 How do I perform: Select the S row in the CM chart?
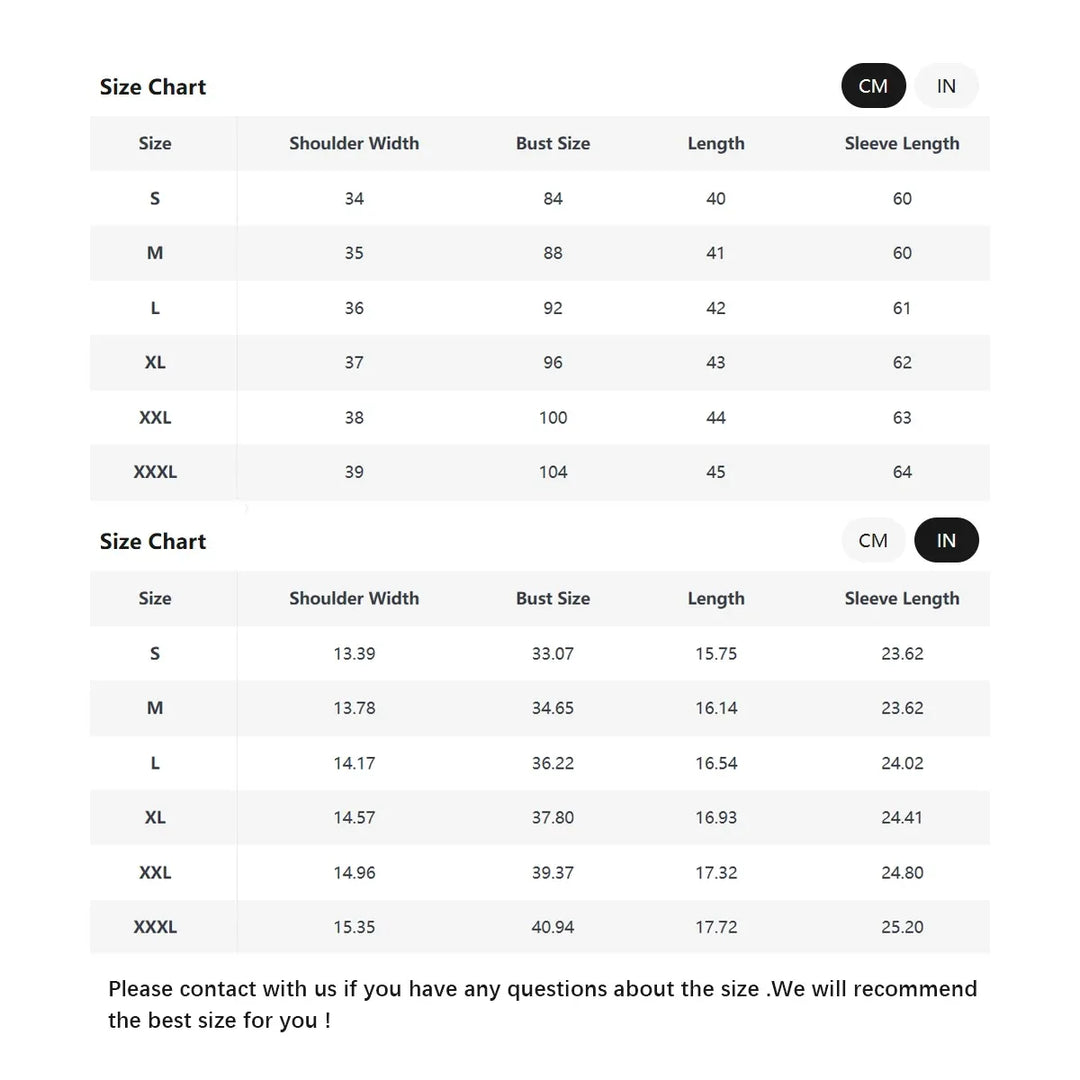[155, 198]
